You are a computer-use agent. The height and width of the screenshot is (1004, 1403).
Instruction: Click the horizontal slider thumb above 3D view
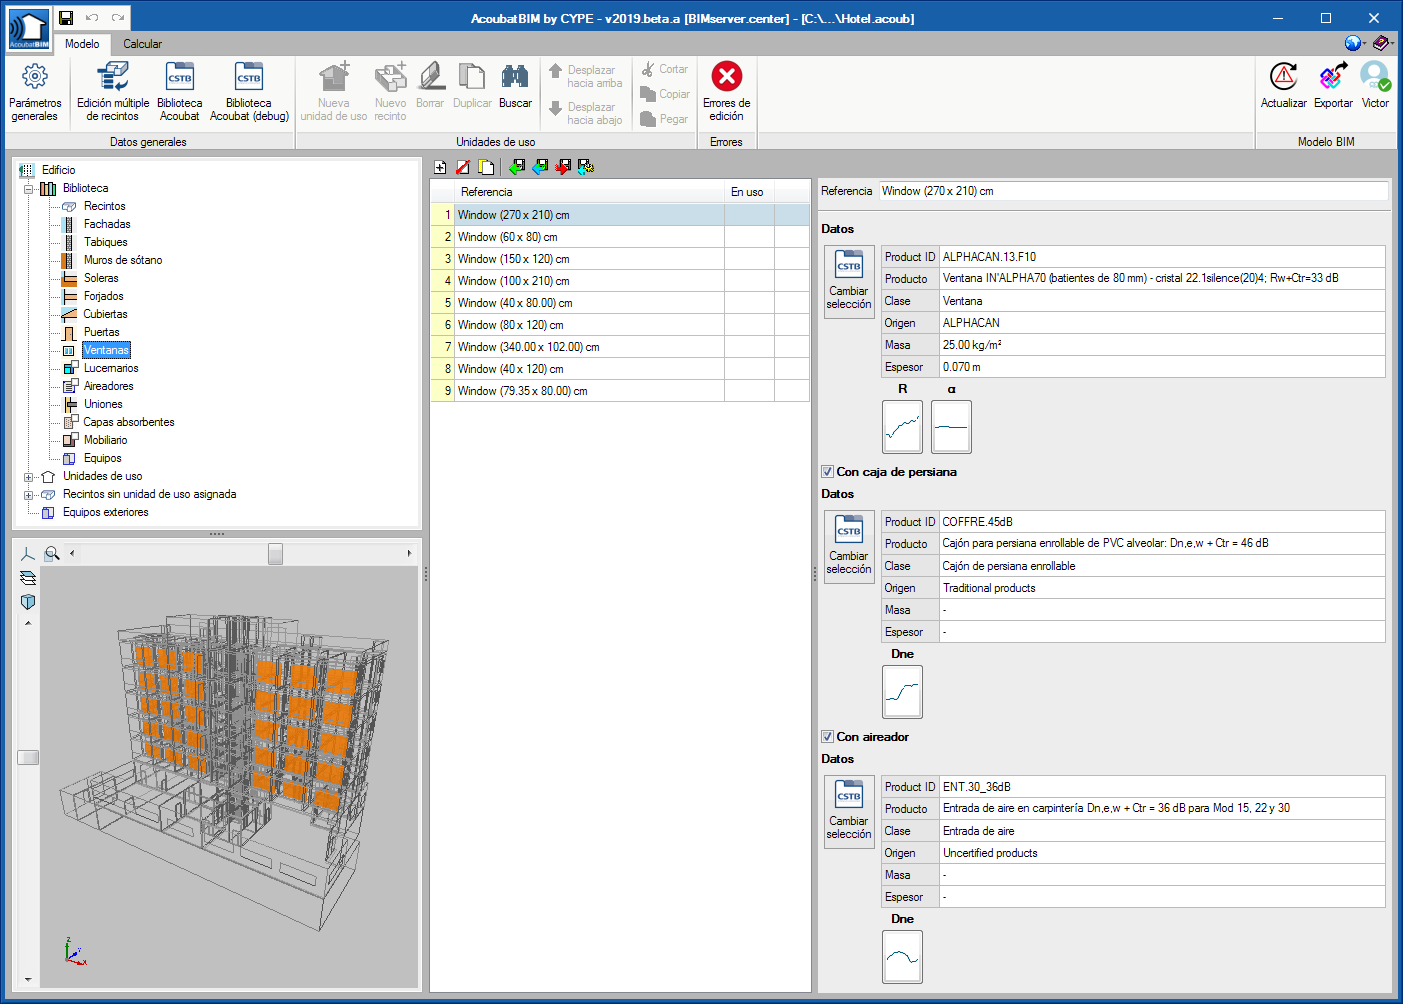(x=276, y=553)
